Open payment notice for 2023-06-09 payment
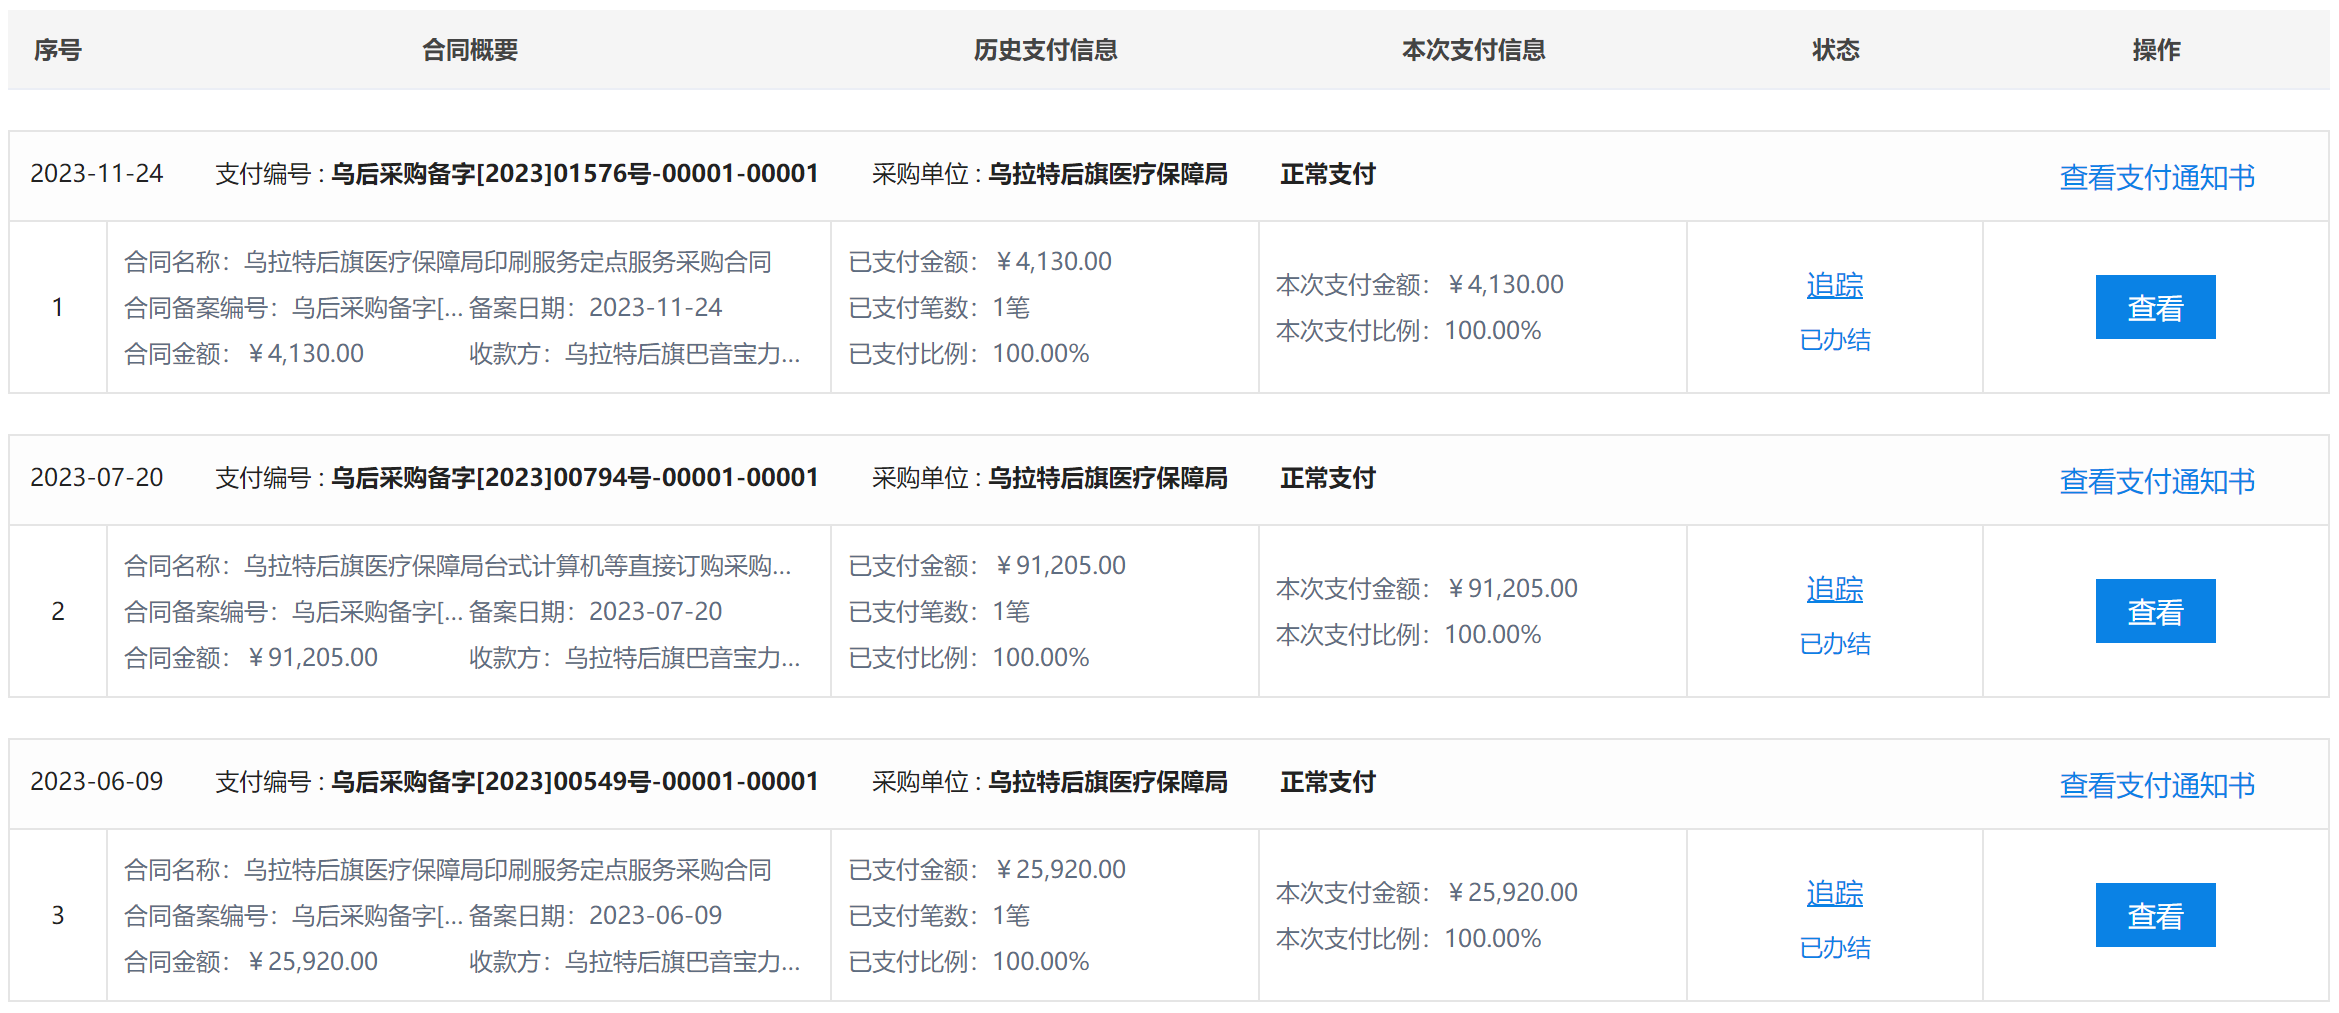The image size is (2339, 1013). (2157, 785)
